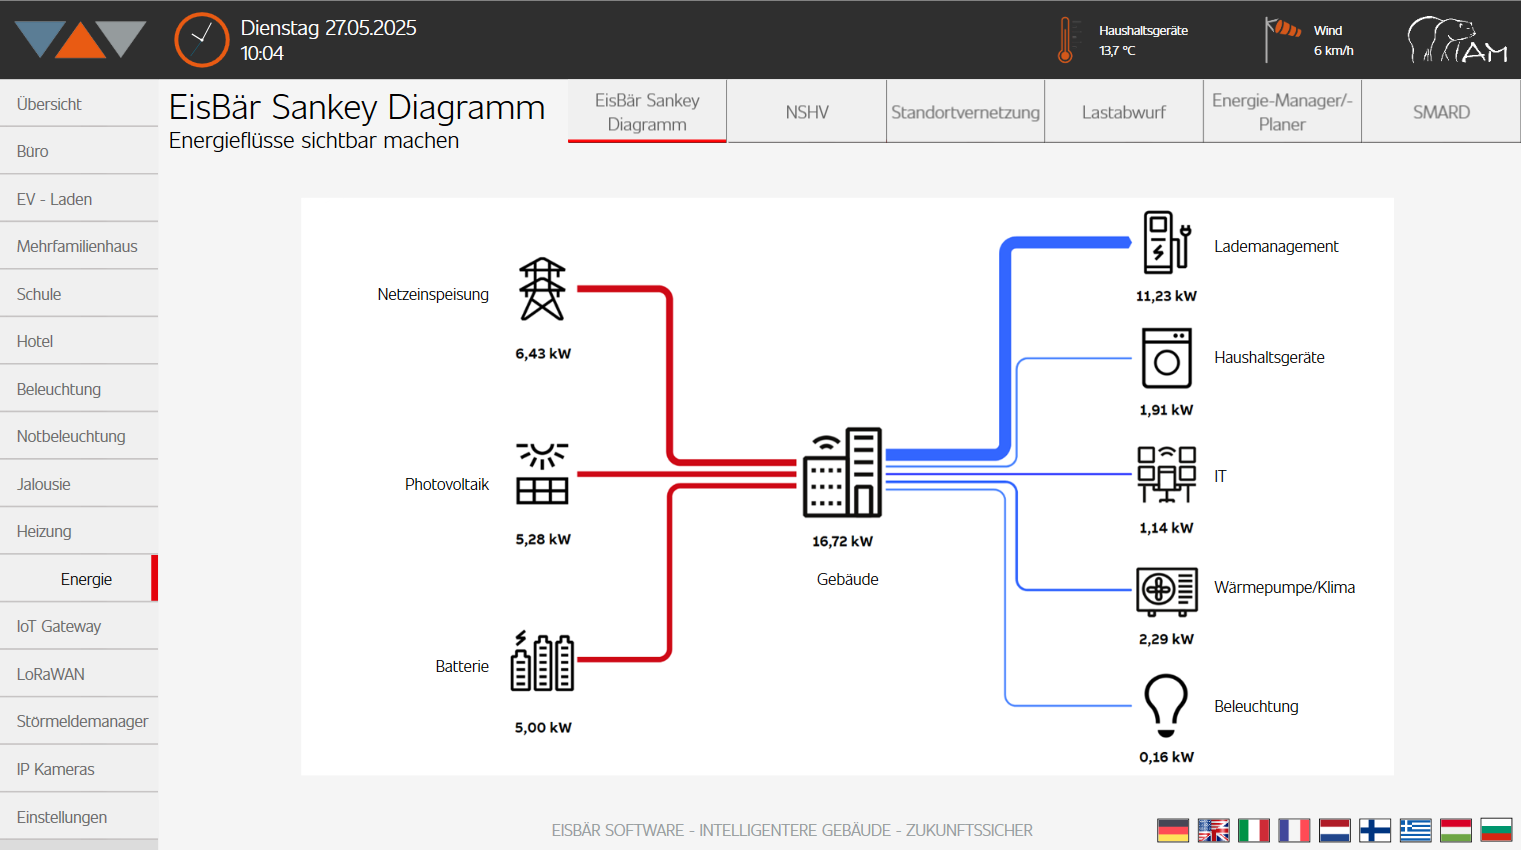Select the power pylon Netzeinspeisung icon
The image size is (1521, 850).
pyautogui.click(x=543, y=289)
